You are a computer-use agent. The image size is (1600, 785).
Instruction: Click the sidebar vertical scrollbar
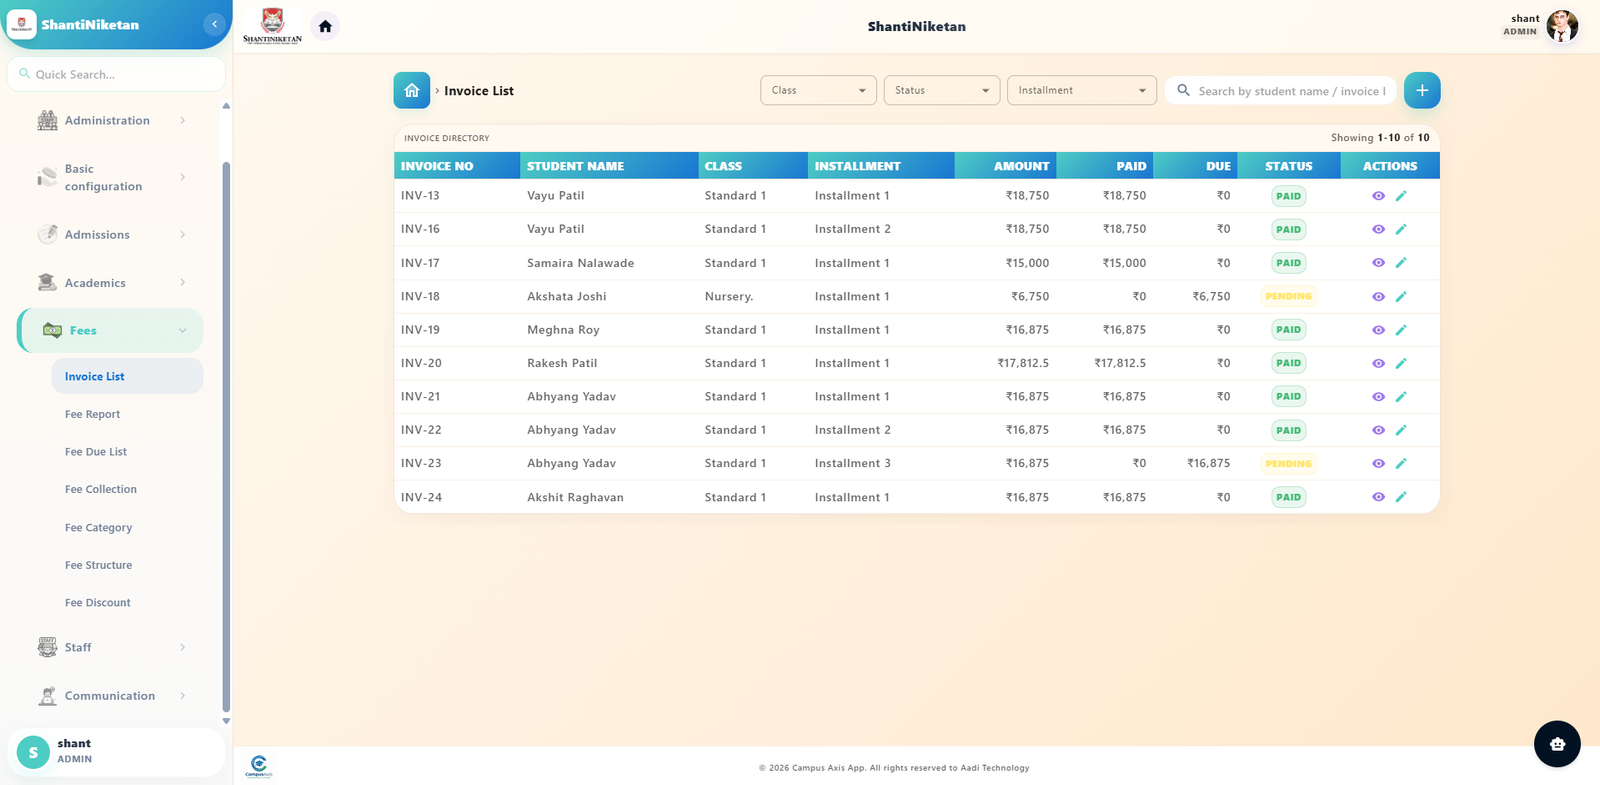pos(226,437)
